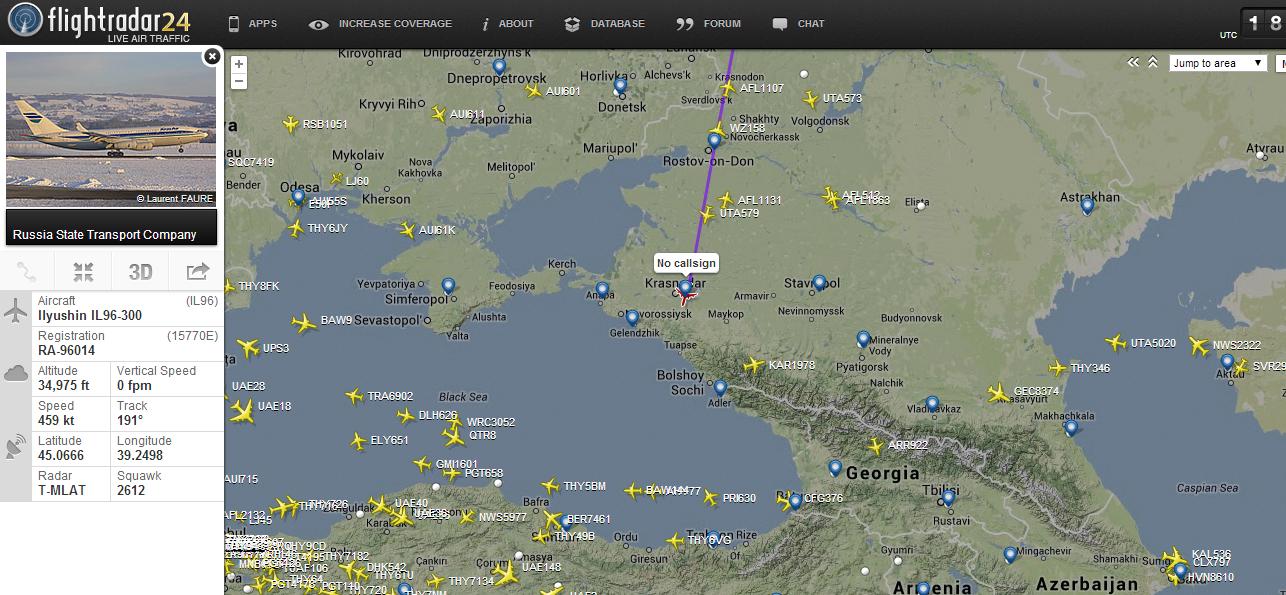Click the center-on-aircraft arrows icon
The image size is (1286, 595).
(83, 271)
